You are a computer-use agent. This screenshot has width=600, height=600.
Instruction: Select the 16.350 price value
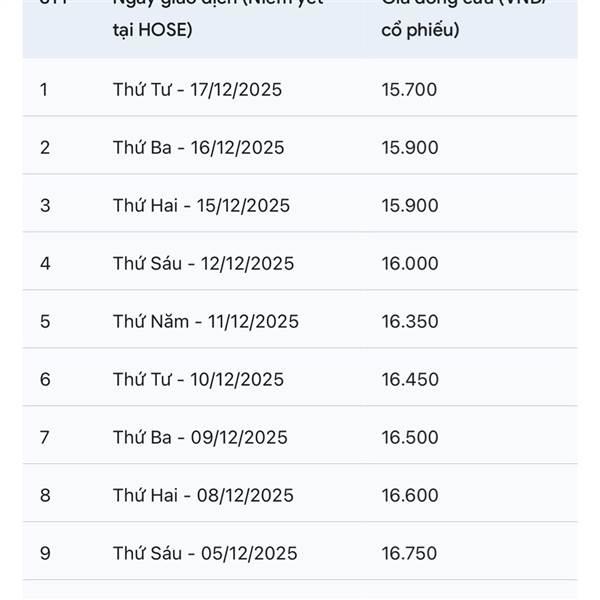[x=409, y=322]
